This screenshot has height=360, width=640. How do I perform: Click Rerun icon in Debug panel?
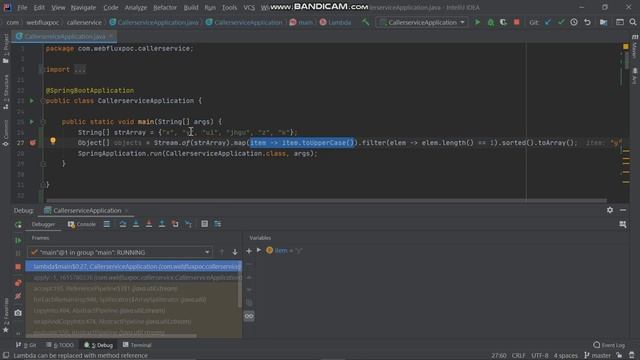(x=18, y=224)
